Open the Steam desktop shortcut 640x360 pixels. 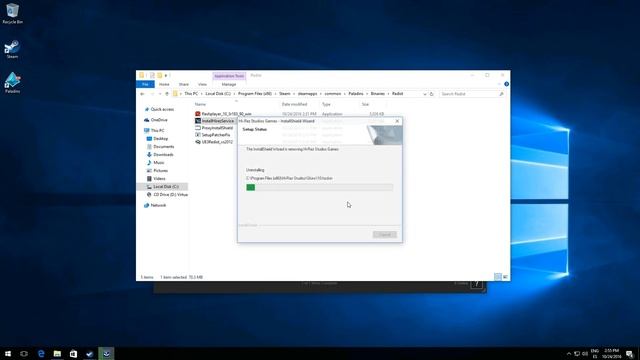coord(12,49)
